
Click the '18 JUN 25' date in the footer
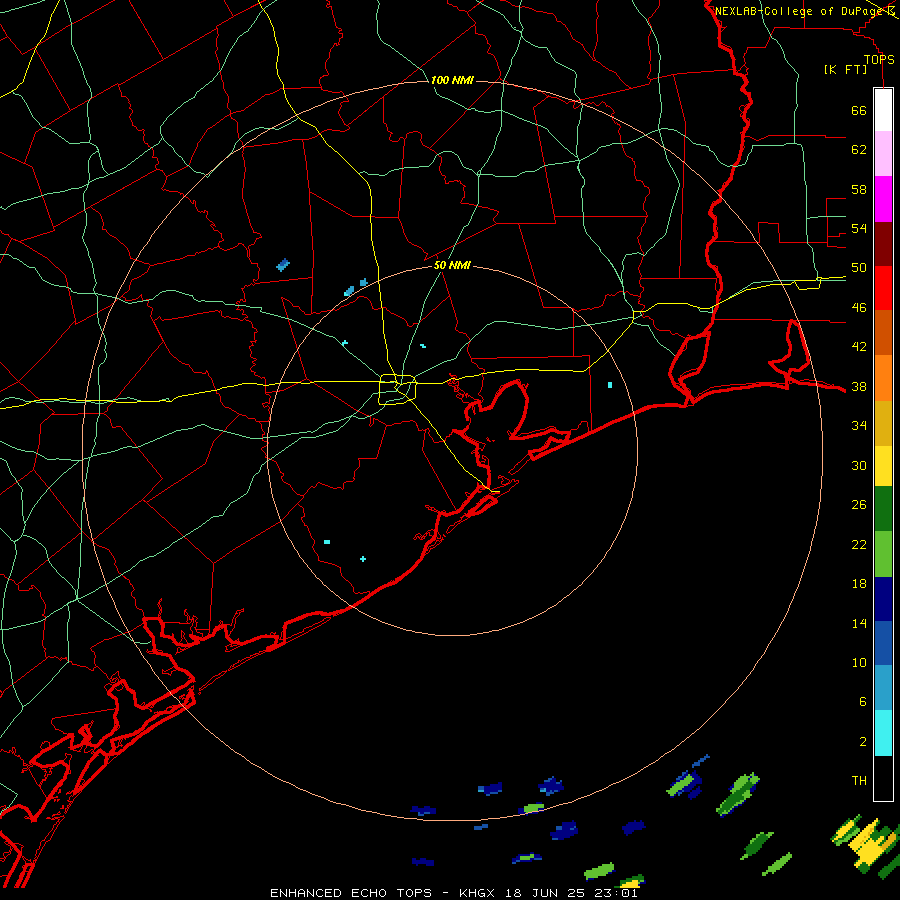coord(546,893)
